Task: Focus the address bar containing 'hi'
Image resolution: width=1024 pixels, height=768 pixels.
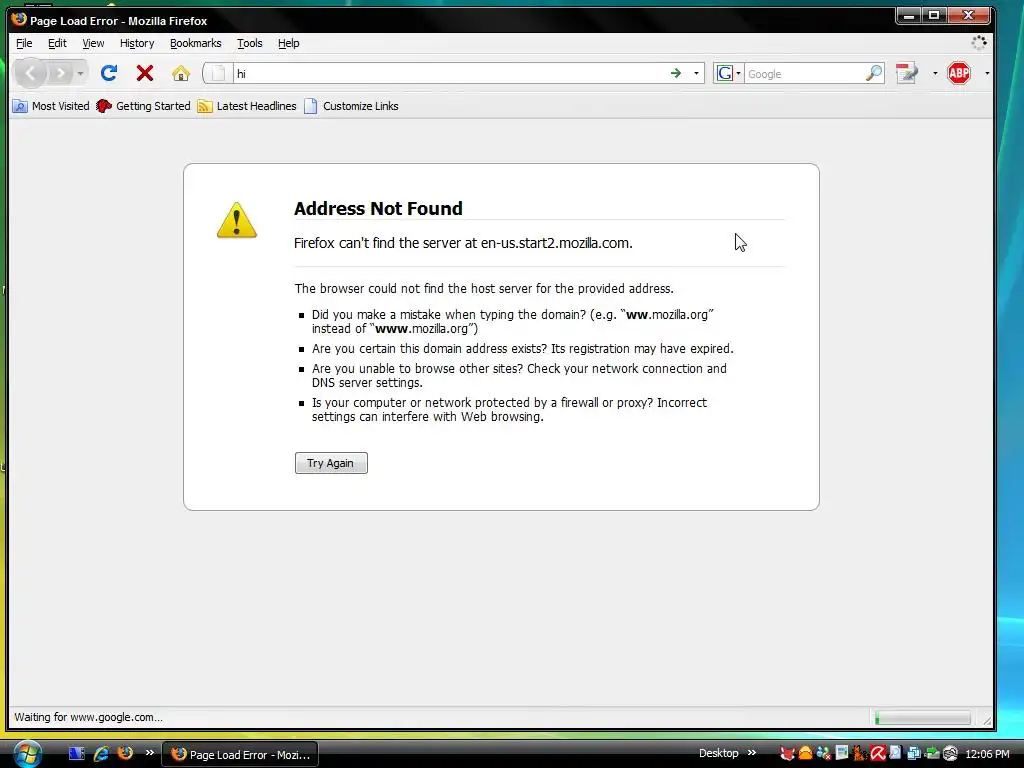Action: (x=451, y=74)
